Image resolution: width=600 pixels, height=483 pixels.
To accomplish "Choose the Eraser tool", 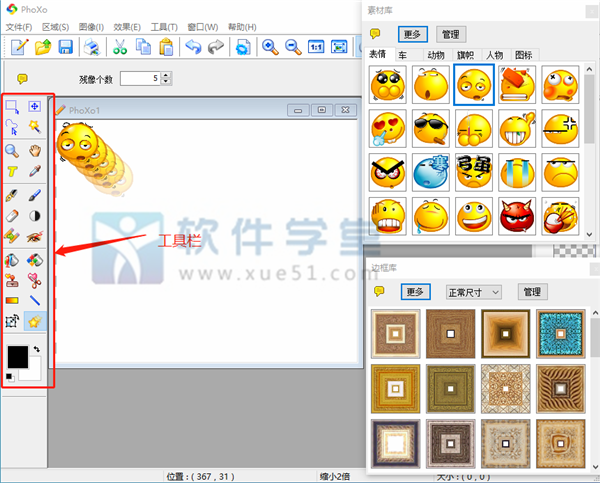I will click(x=13, y=215).
